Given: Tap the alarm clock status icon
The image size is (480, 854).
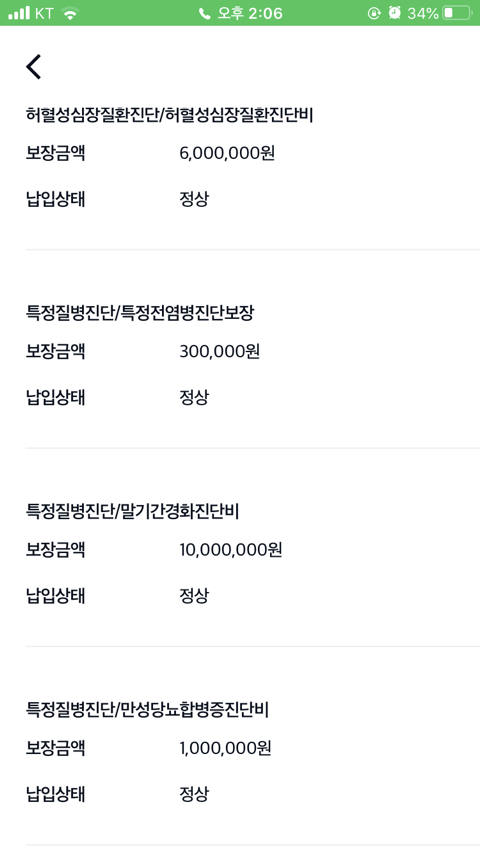Looking at the screenshot, I should pyautogui.click(x=394, y=13).
